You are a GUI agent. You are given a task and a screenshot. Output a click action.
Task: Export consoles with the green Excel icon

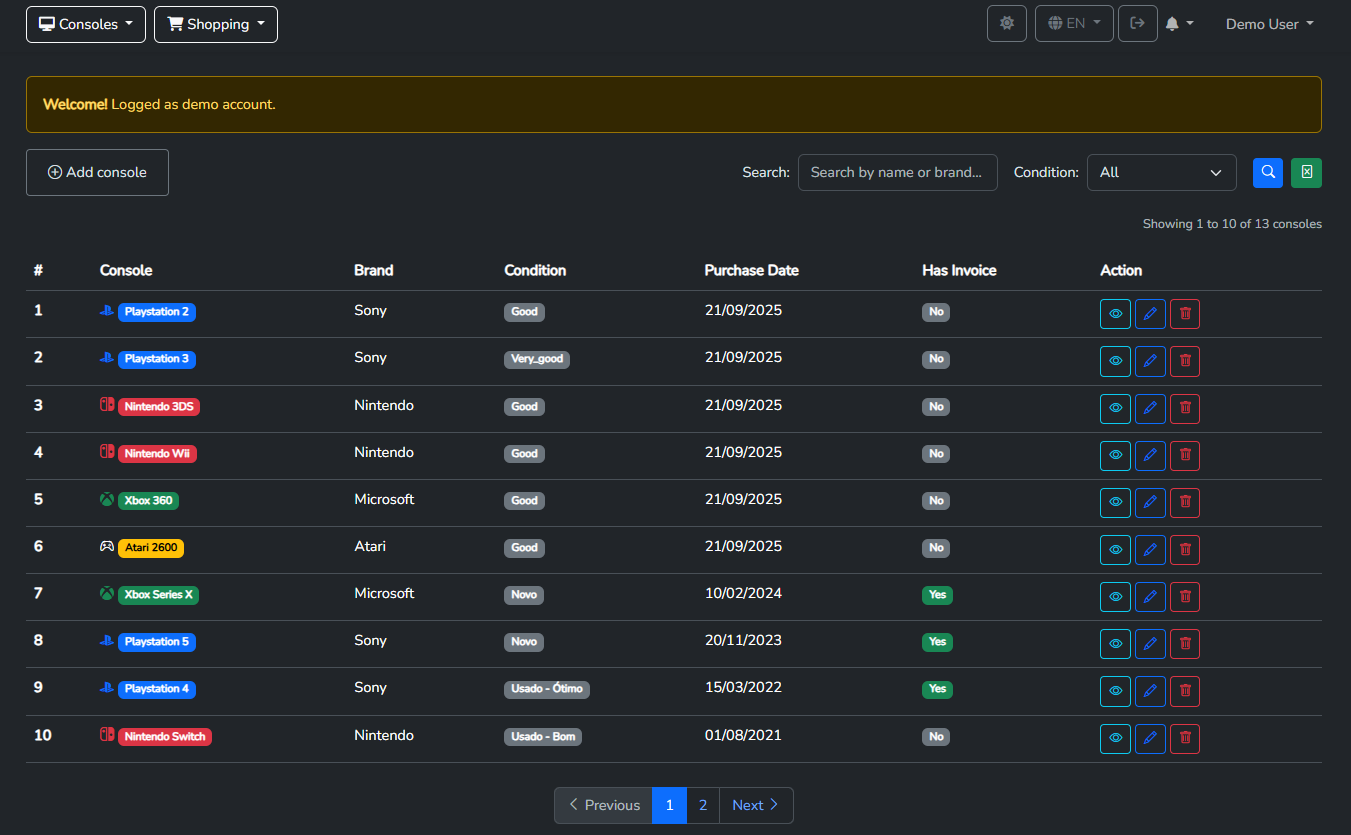point(1306,172)
